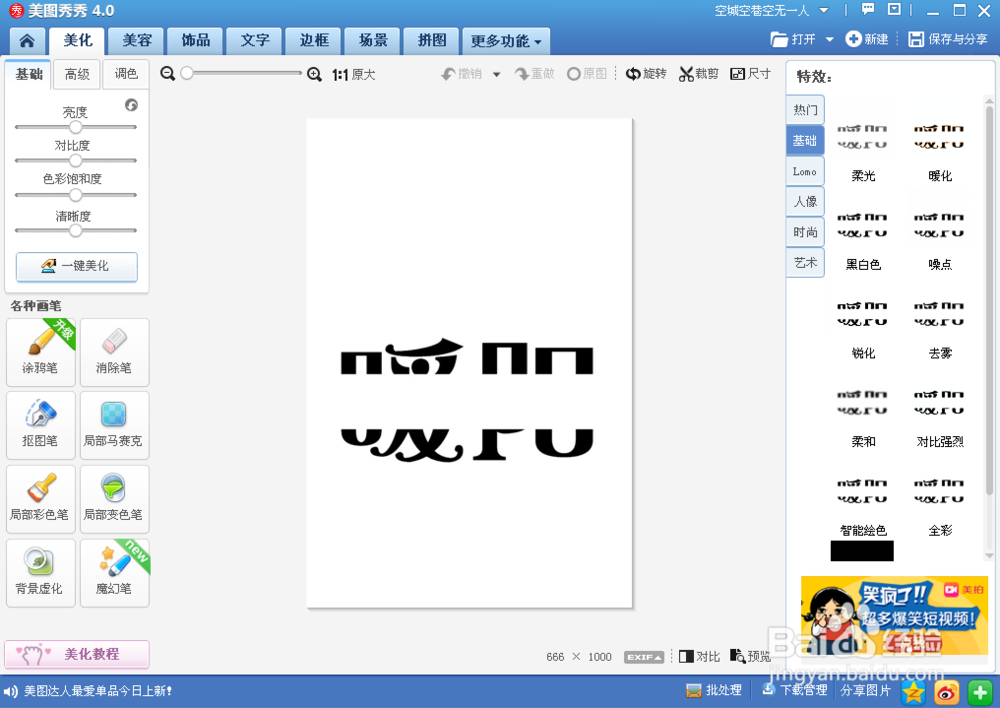Switch to the 调色 color toning tab

126,75
